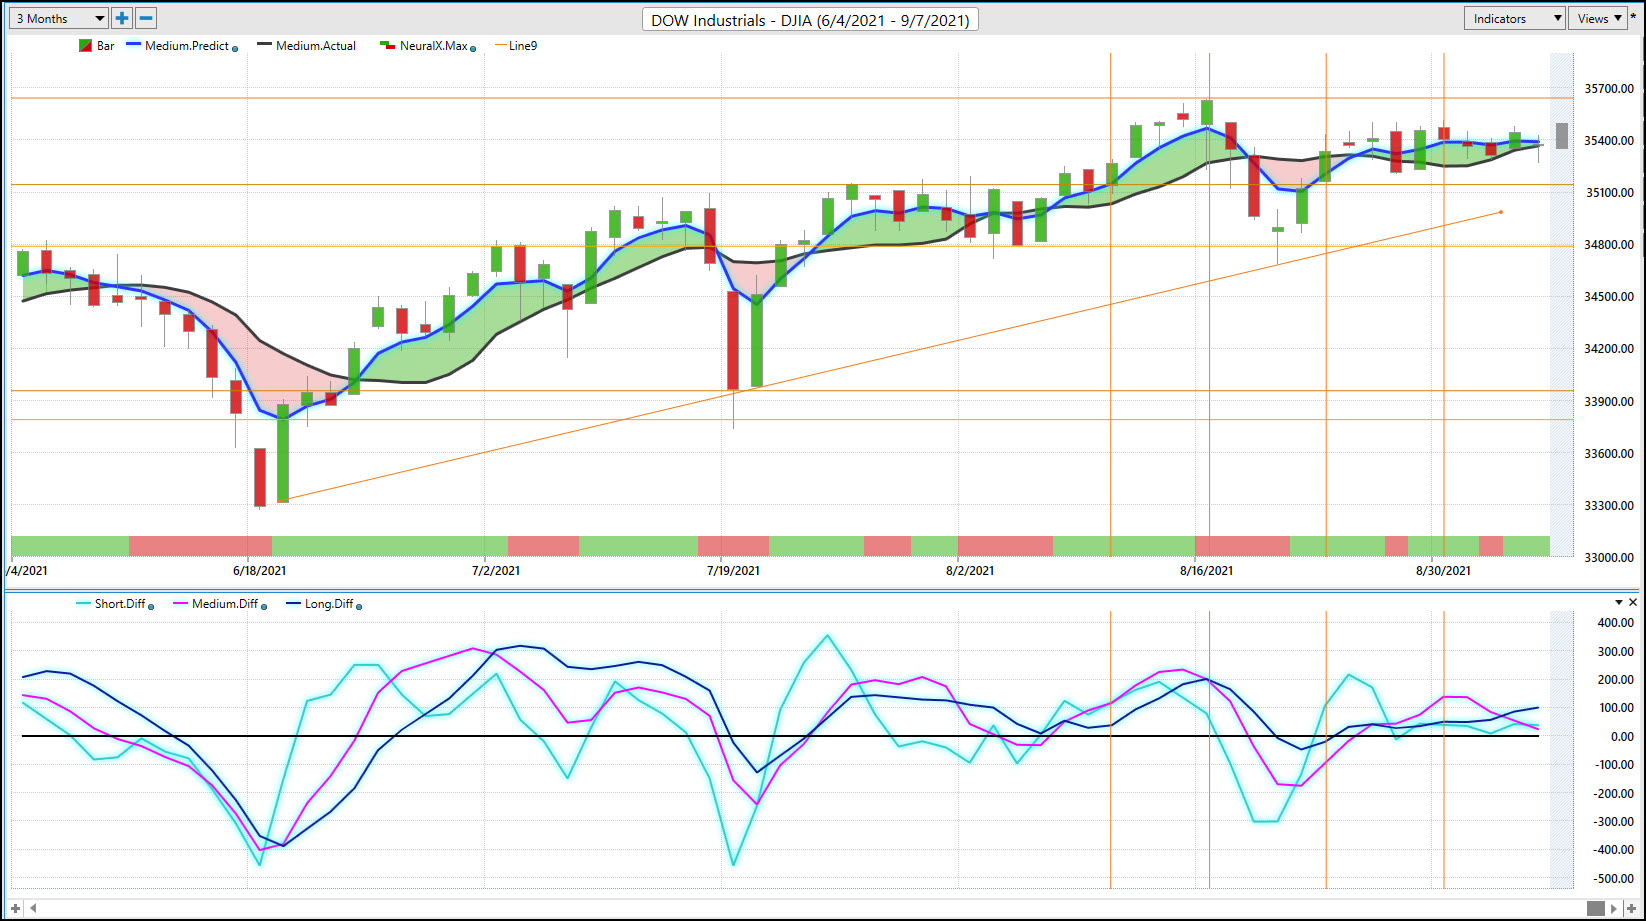The height and width of the screenshot is (921, 1646).
Task: Click the horizontal scrollbar thumb
Action: (1596, 908)
